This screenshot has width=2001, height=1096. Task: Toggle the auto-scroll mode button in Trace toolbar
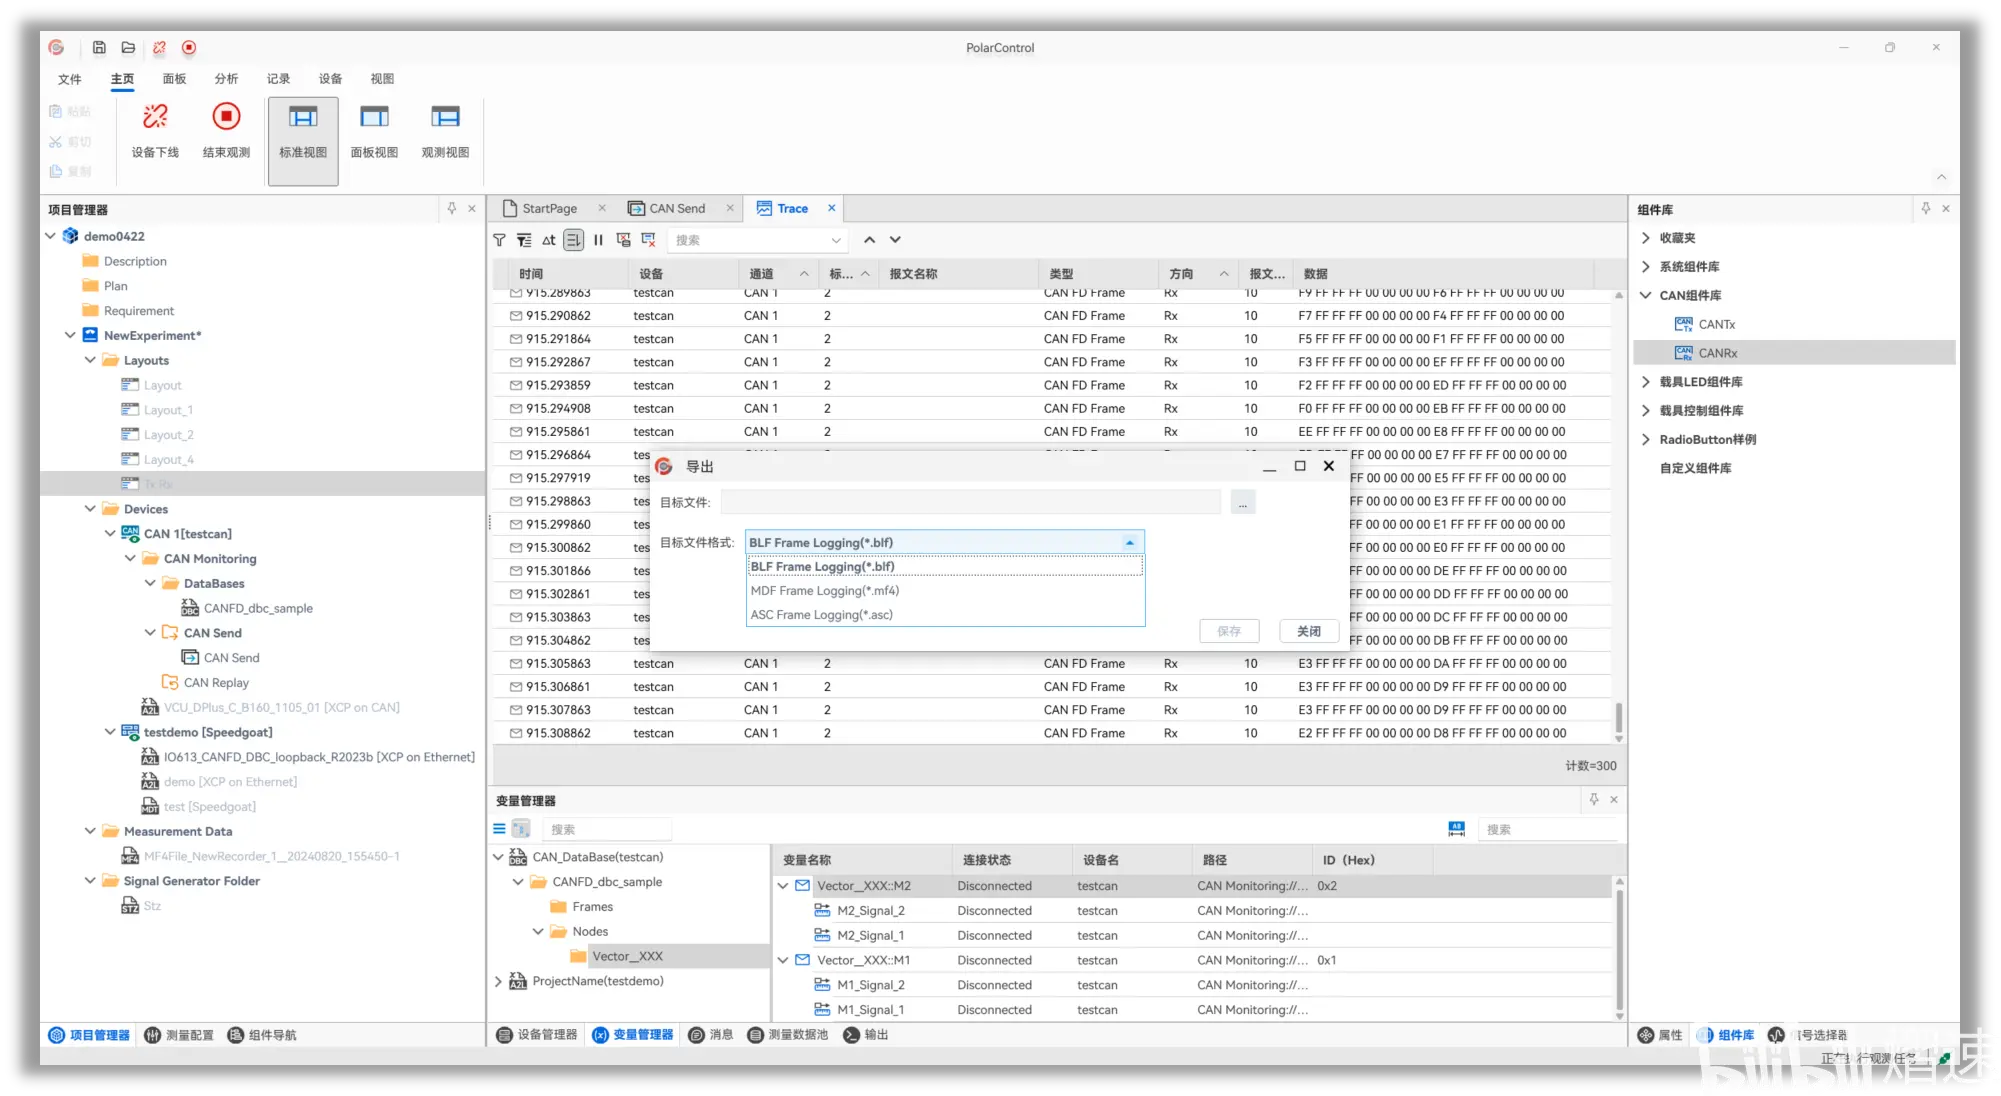(x=573, y=240)
